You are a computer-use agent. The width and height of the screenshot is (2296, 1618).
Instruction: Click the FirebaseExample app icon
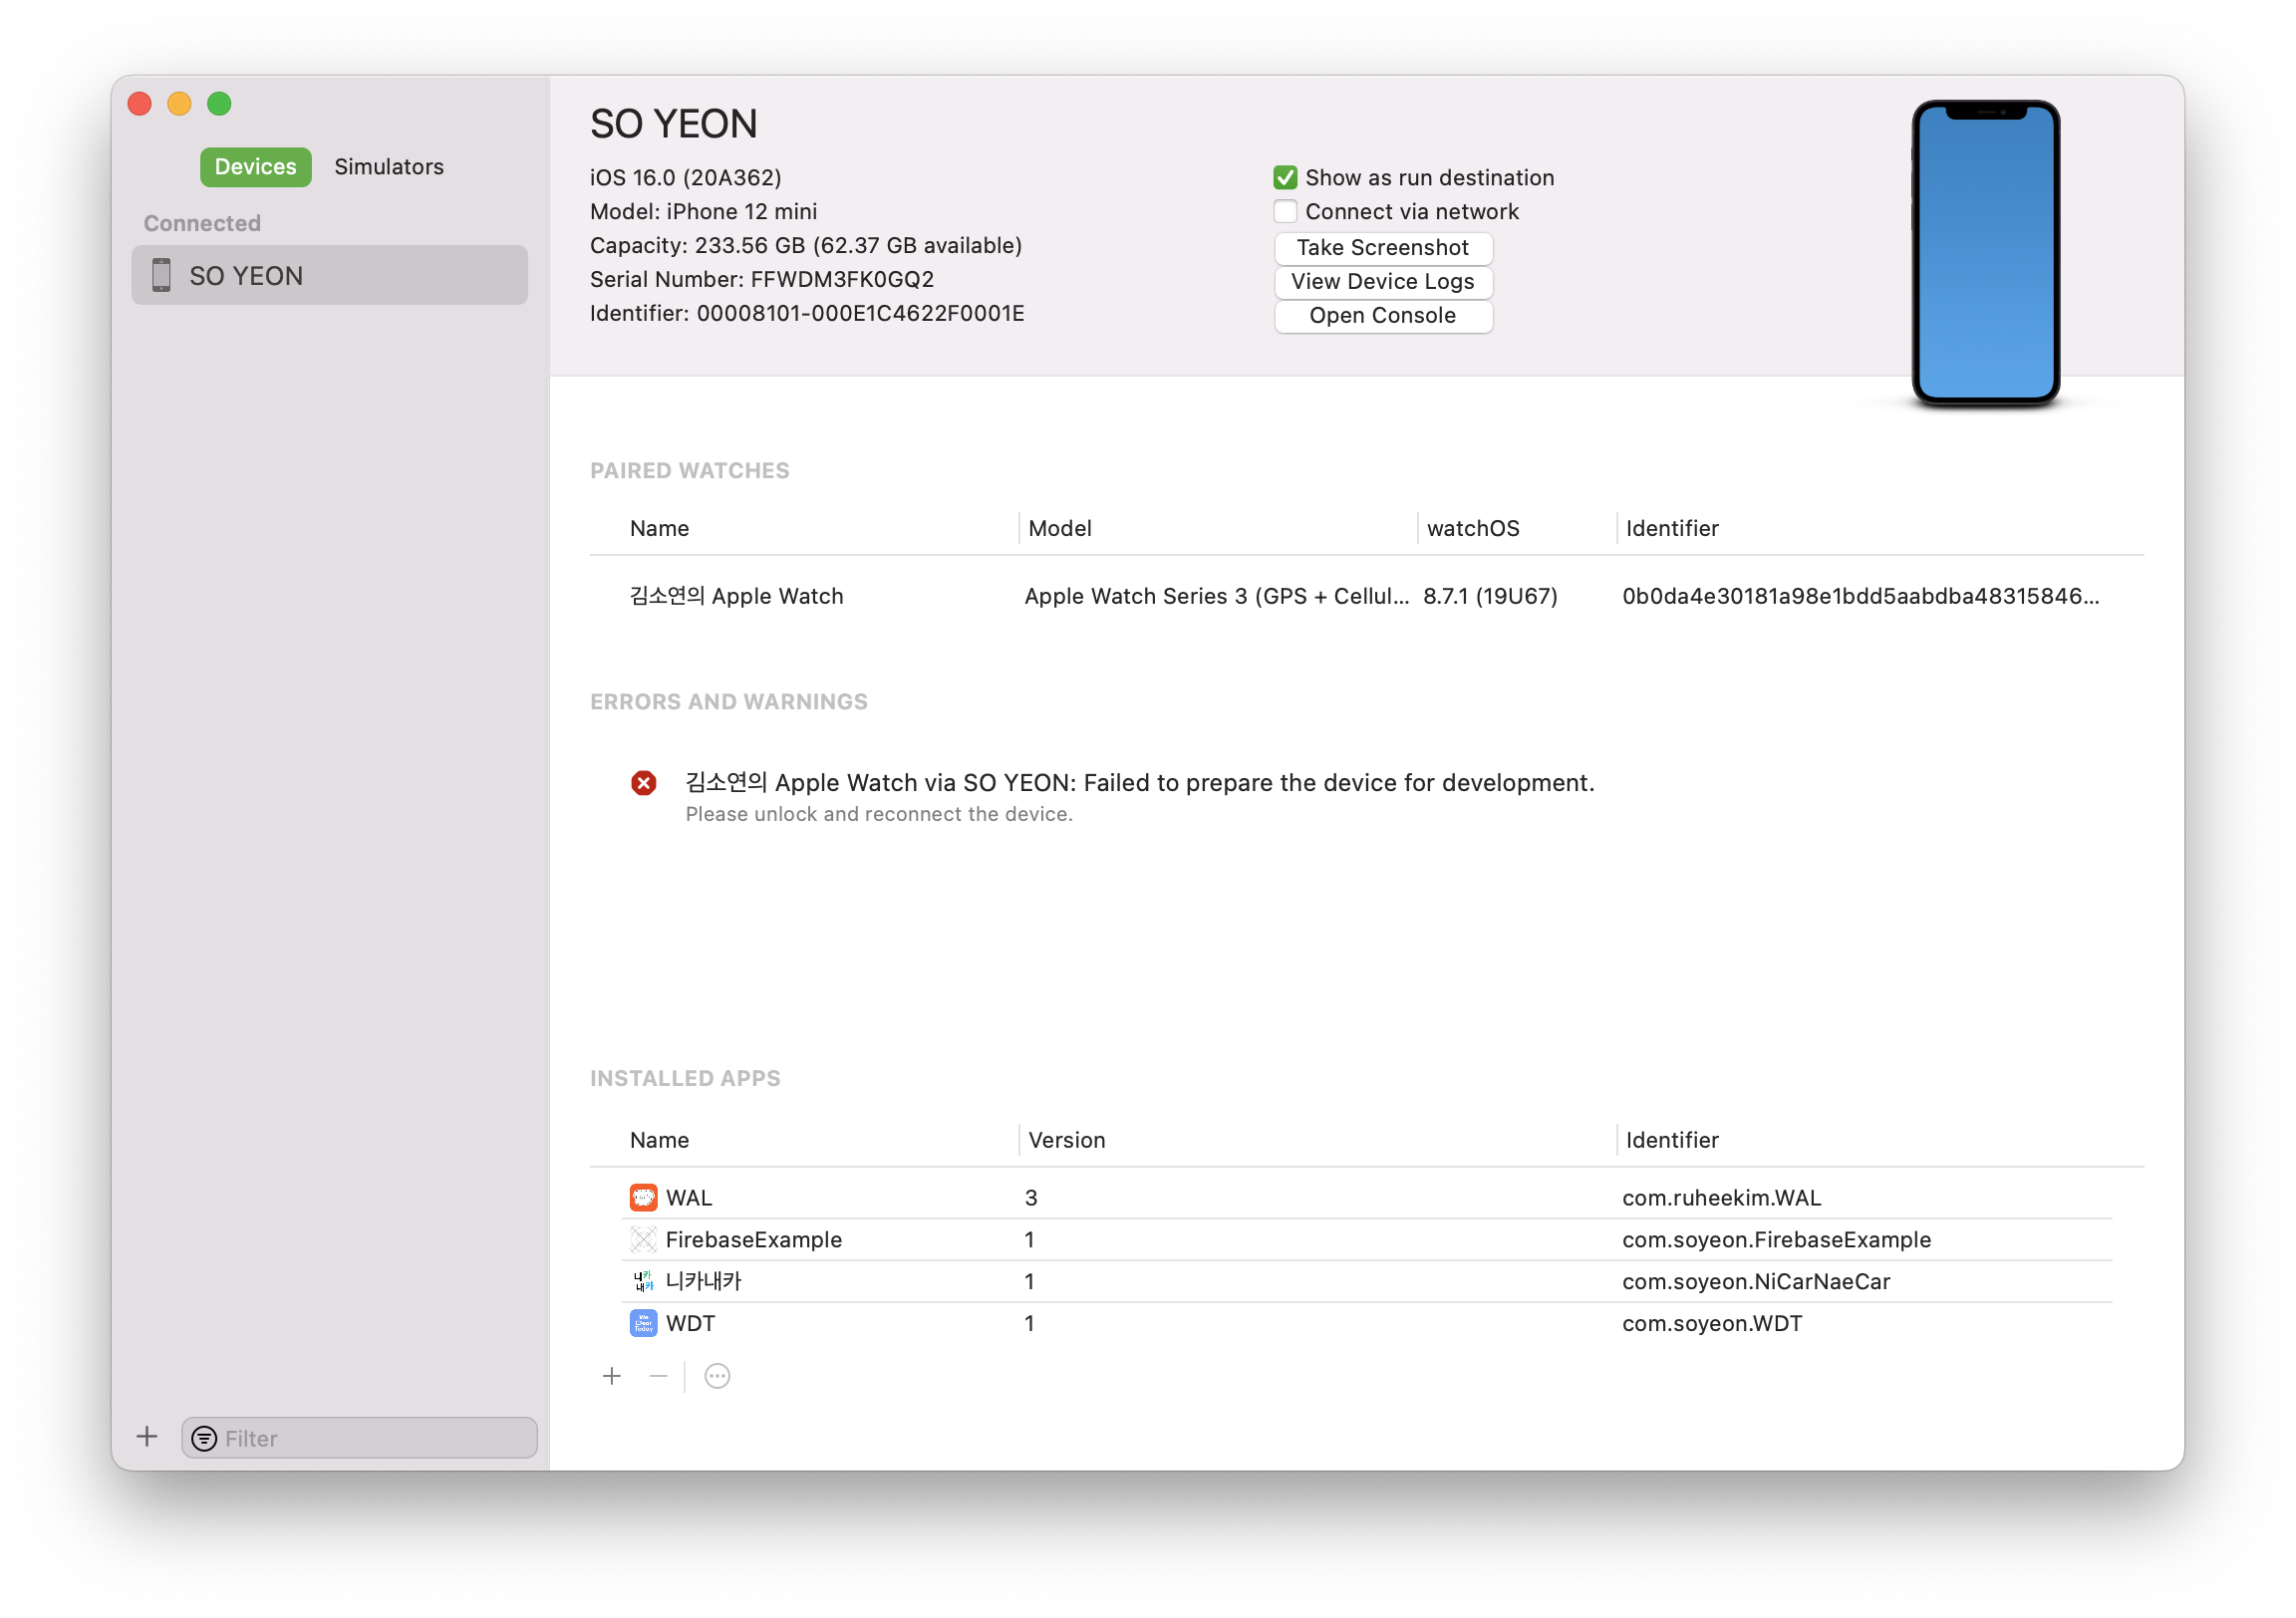(x=643, y=1239)
